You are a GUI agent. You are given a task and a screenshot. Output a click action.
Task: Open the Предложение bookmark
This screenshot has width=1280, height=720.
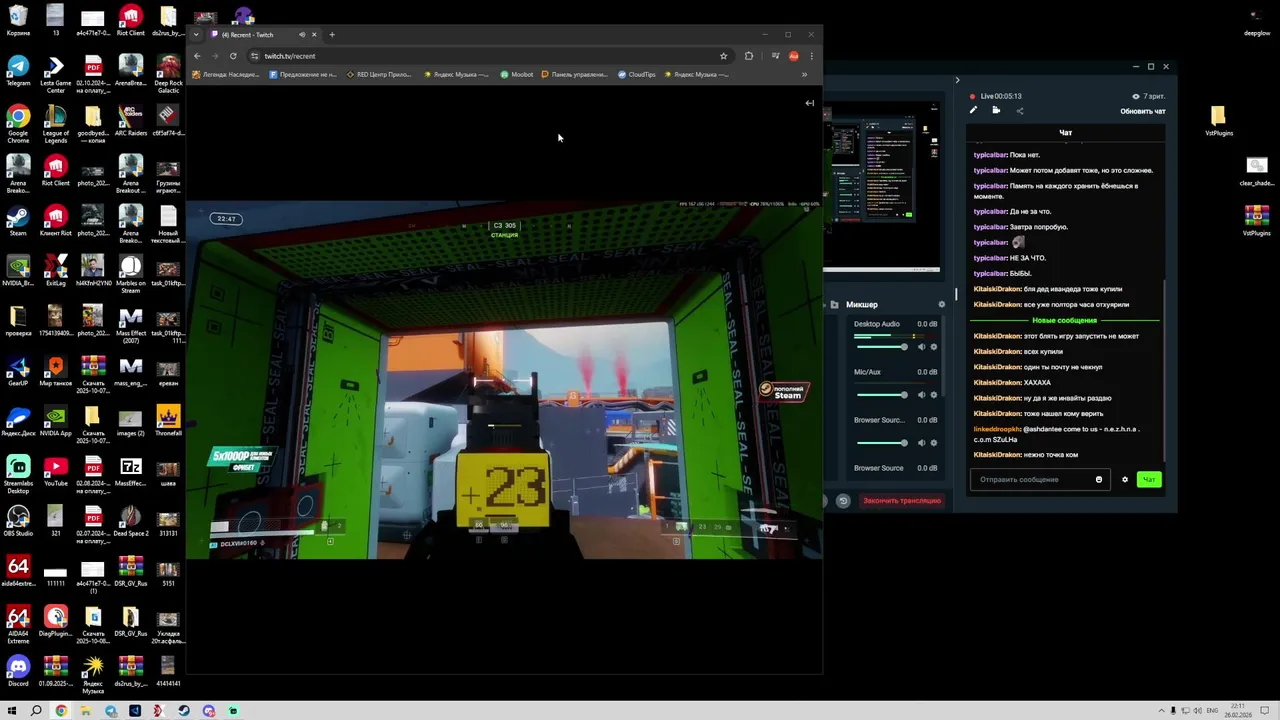click(304, 74)
